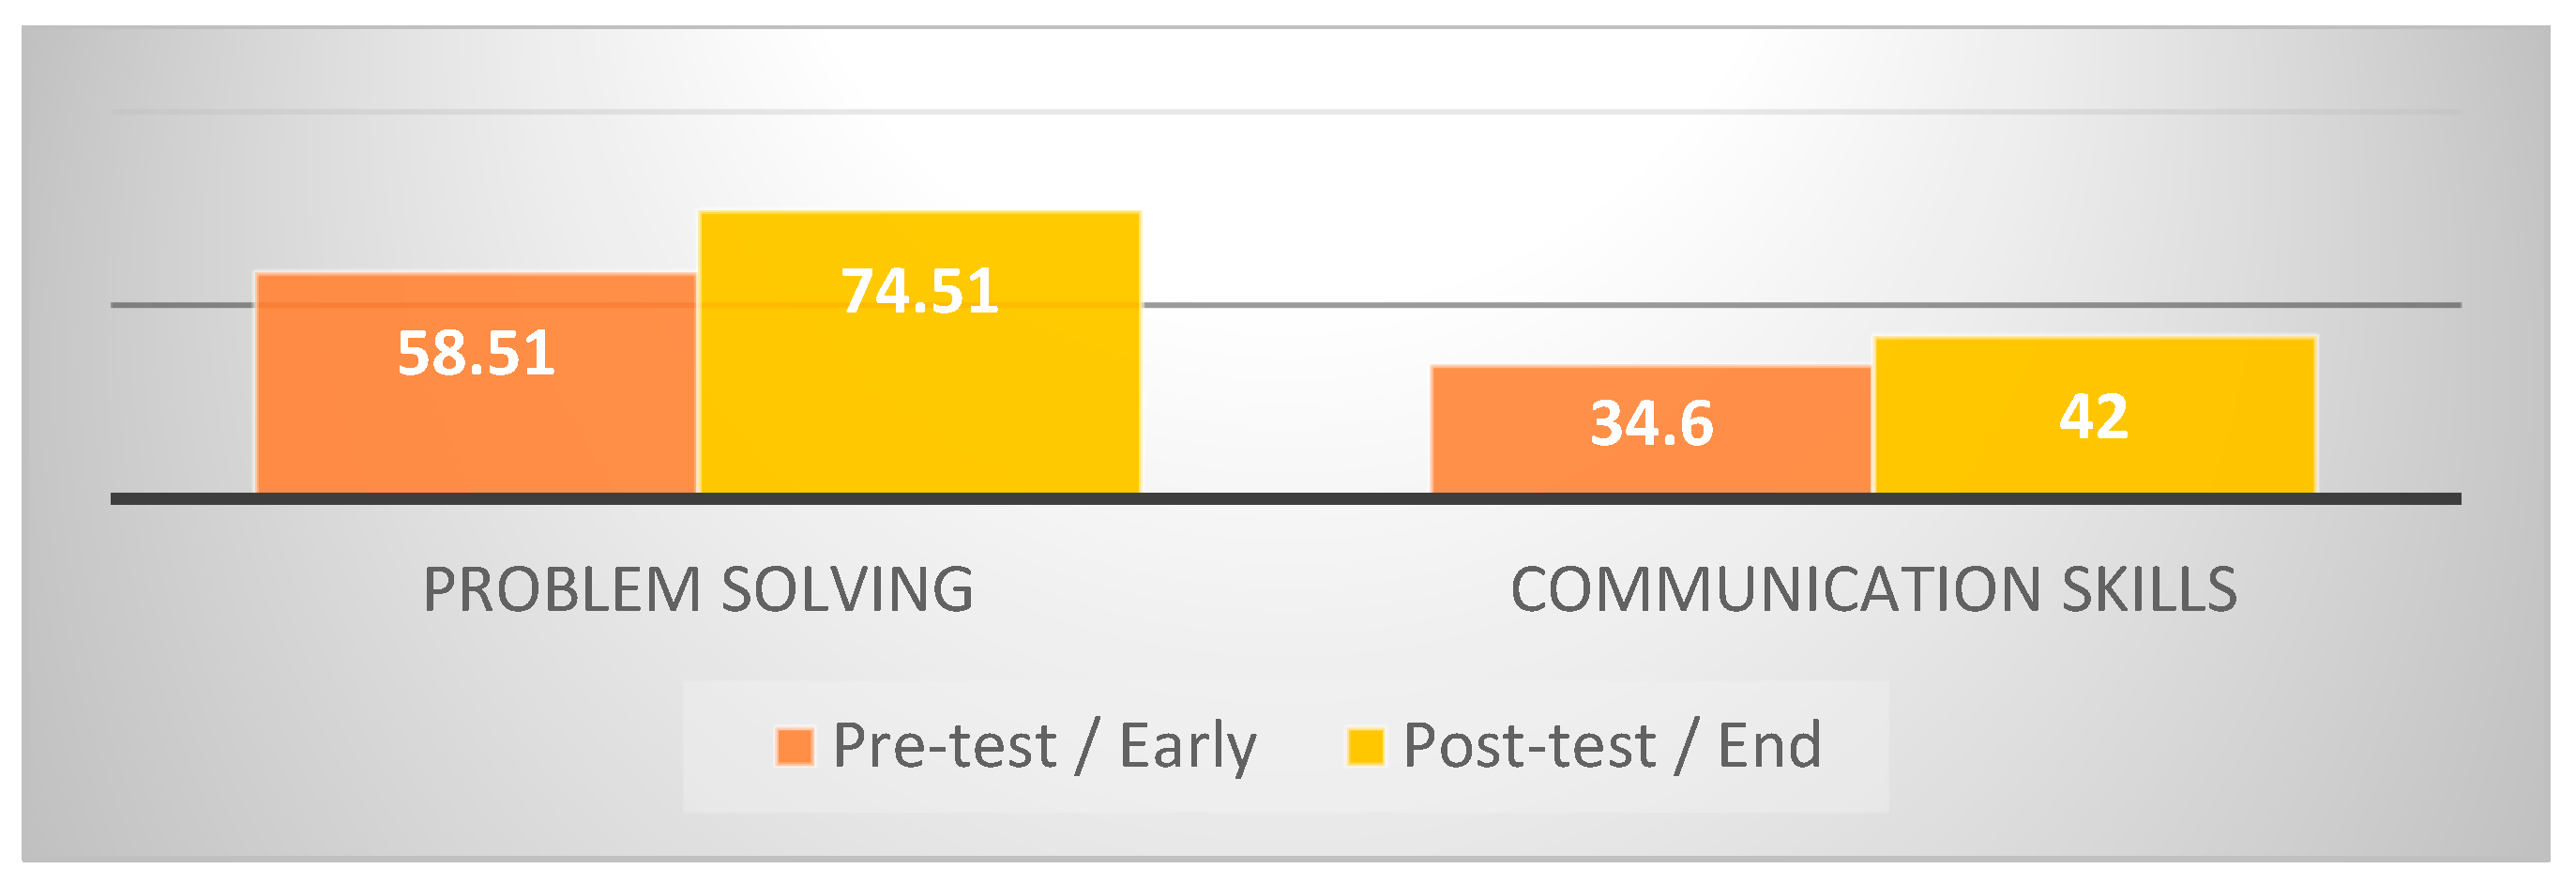Click the PROBLEM SOLVING axis label

698,589
